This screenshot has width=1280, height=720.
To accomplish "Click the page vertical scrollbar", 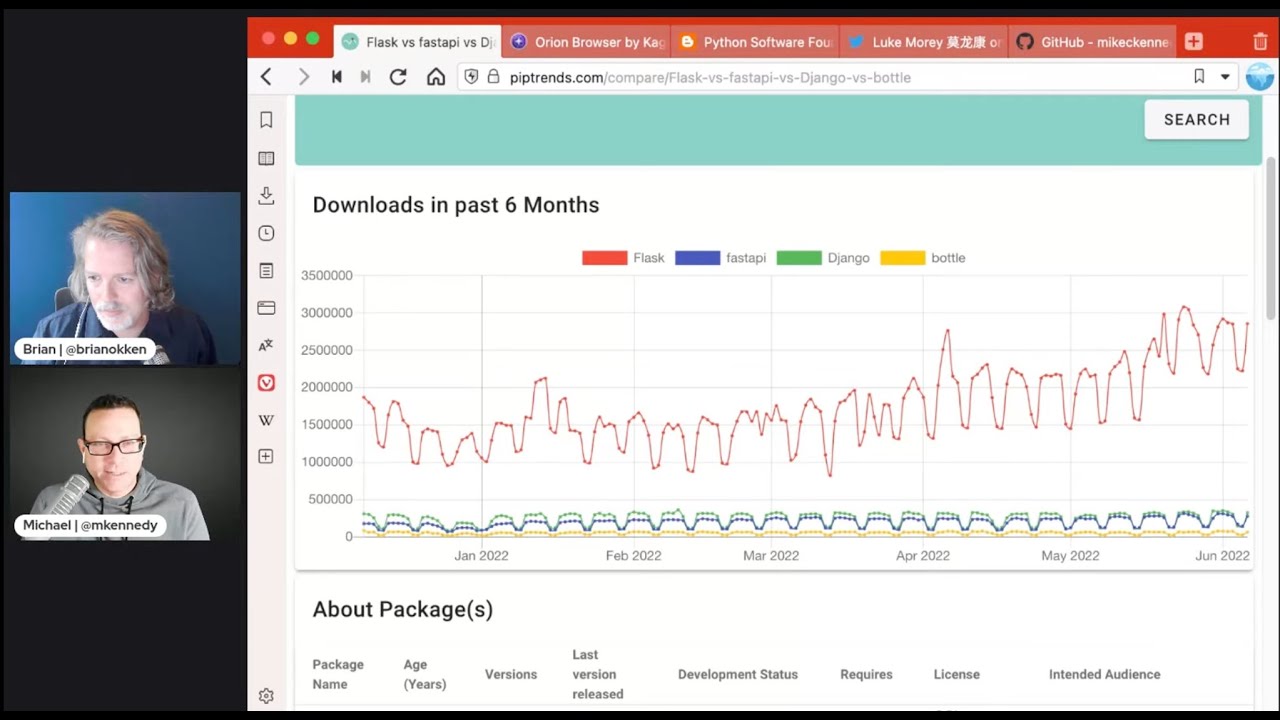I will [x=1271, y=238].
